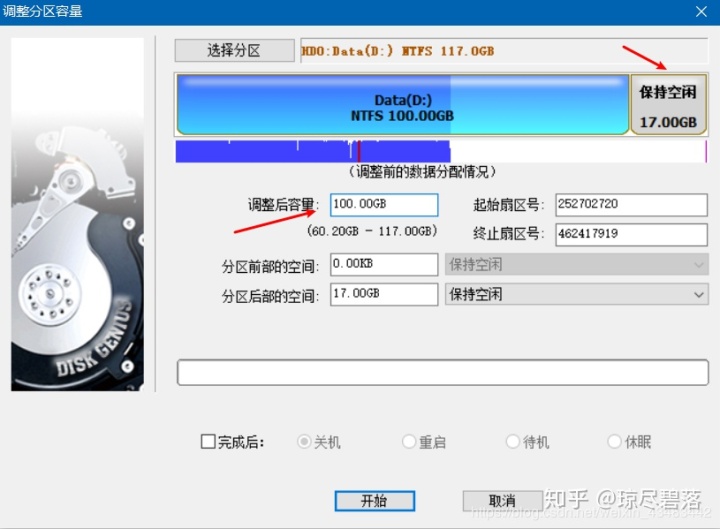This screenshot has height=529, width=720.
Task: Click the 选择分区 button
Action: pyautogui.click(x=234, y=51)
